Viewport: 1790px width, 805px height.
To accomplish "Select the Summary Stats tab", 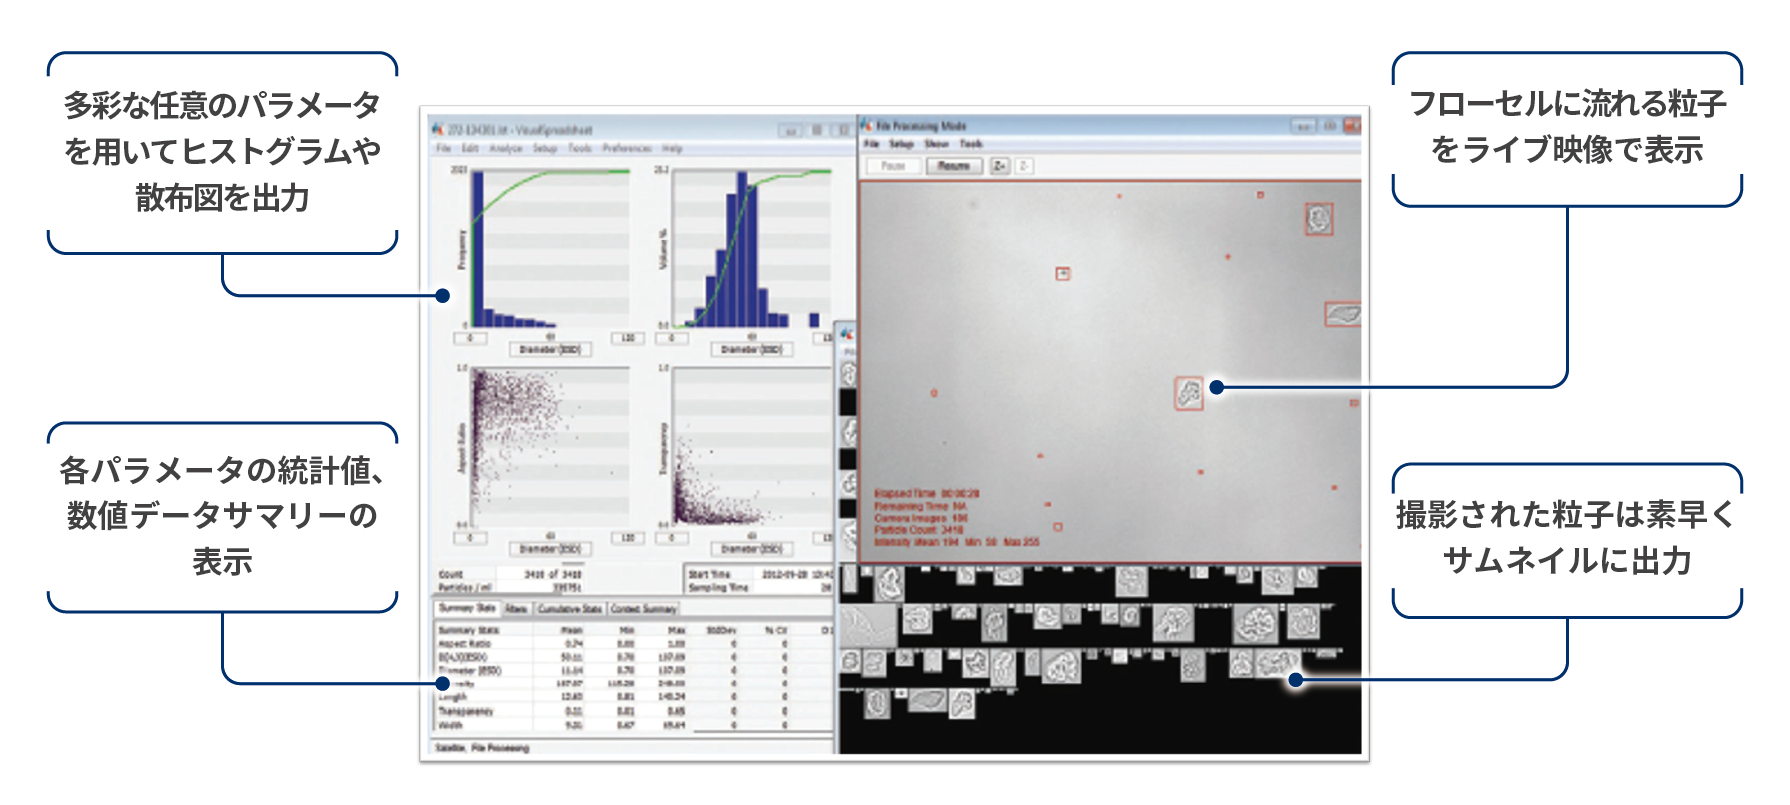I will [x=467, y=608].
